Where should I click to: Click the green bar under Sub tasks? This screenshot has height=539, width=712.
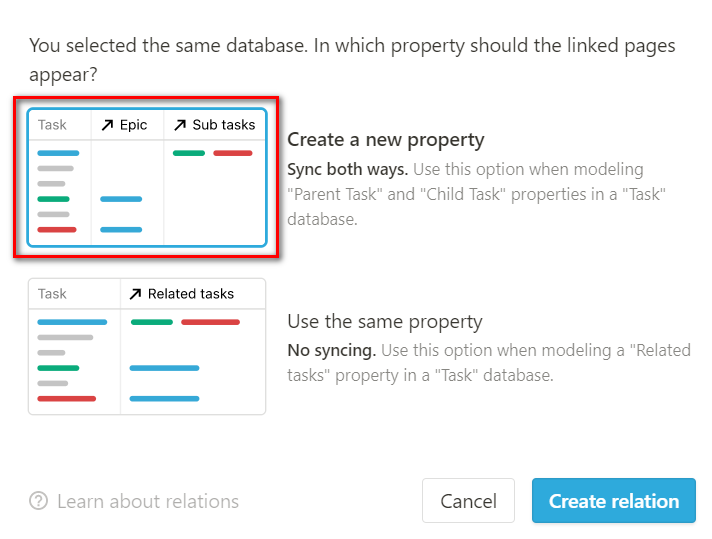click(189, 153)
